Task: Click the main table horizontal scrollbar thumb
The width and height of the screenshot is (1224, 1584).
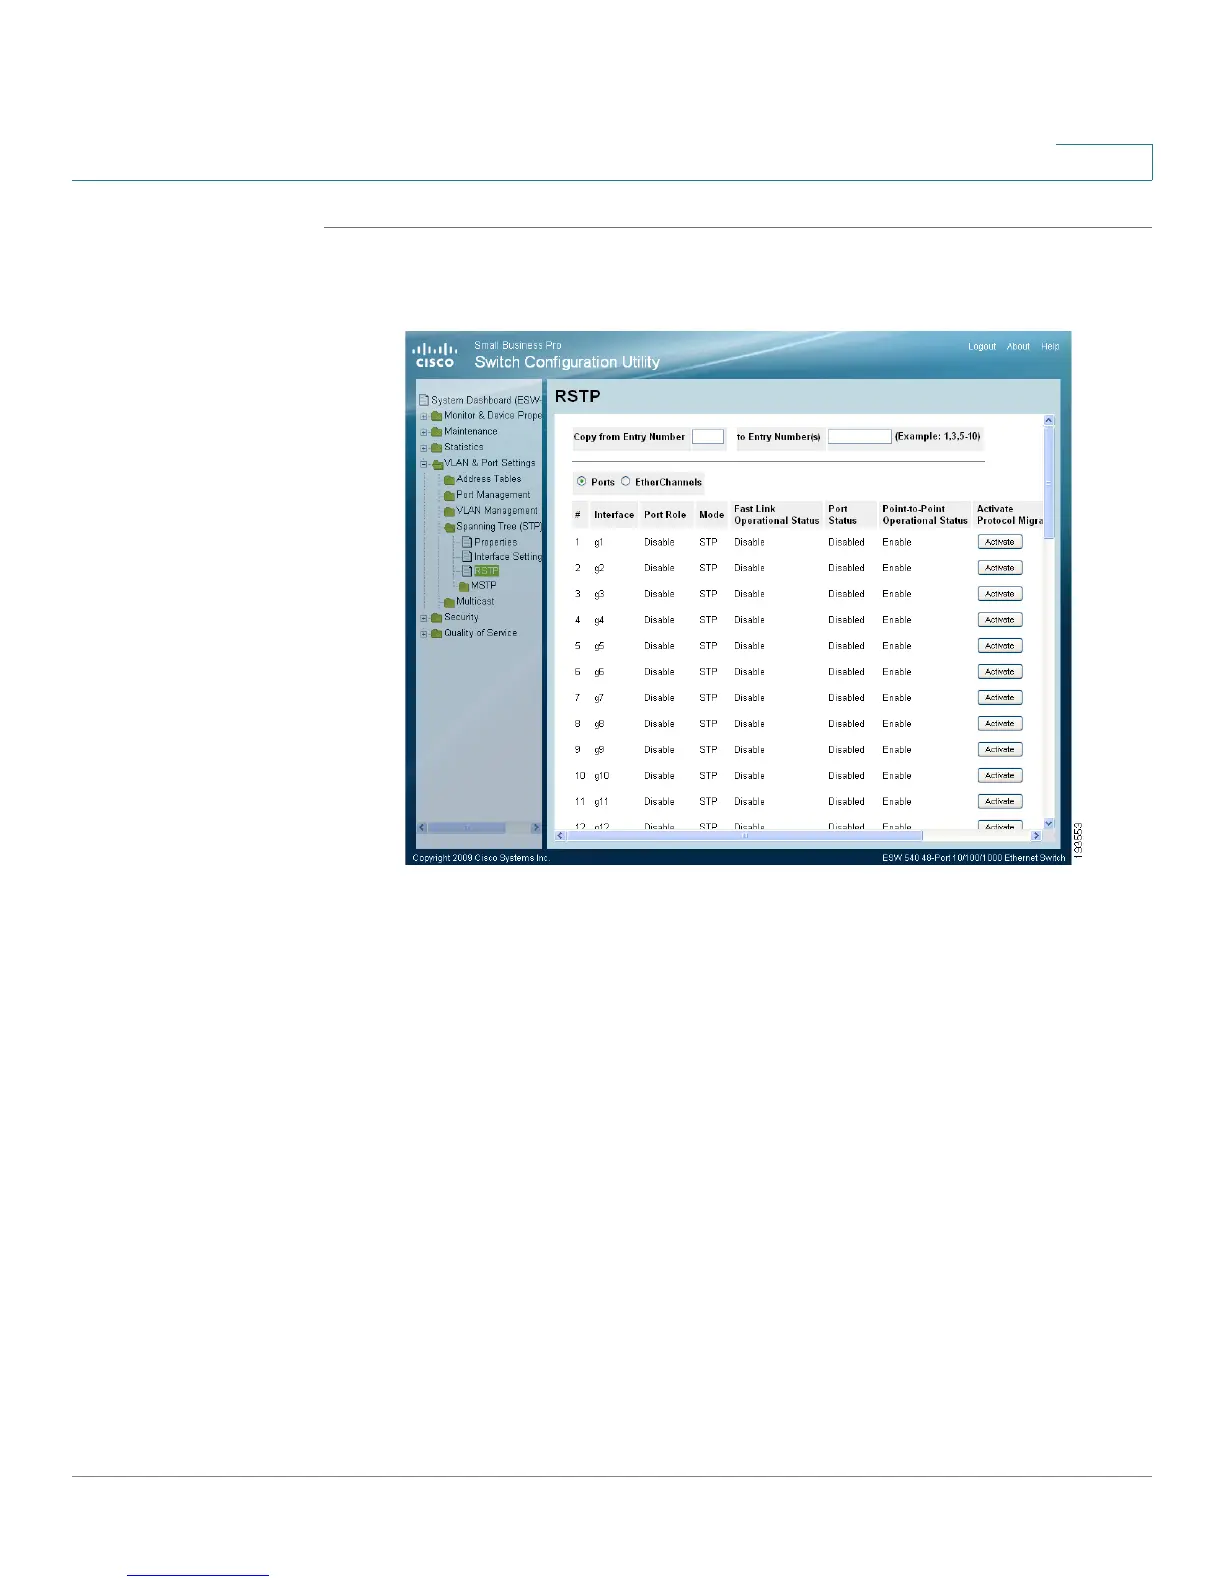Action: pyautogui.click(x=745, y=836)
